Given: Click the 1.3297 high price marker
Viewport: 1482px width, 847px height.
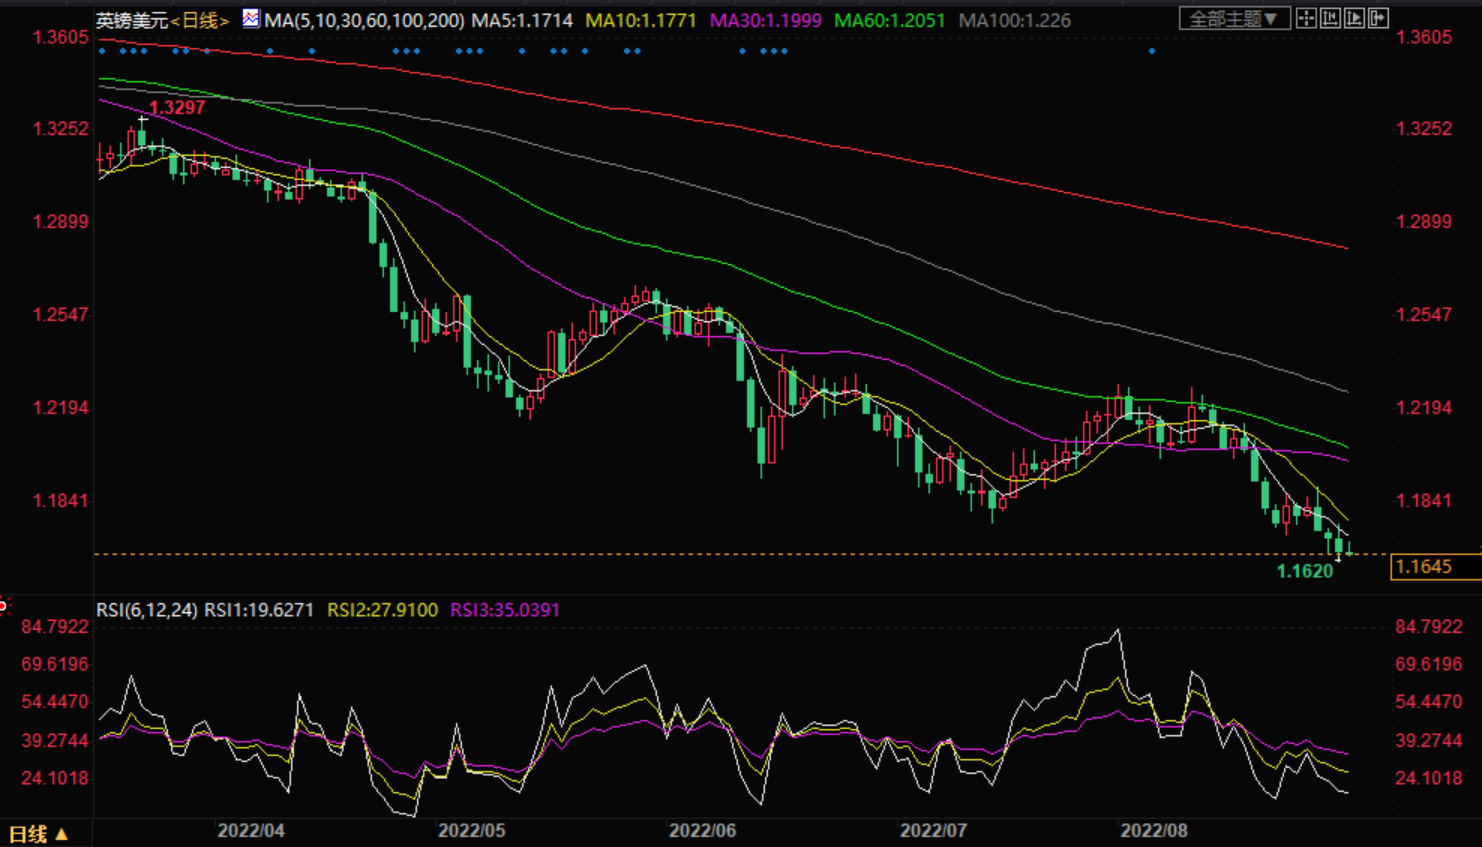Looking at the screenshot, I should click(x=177, y=108).
